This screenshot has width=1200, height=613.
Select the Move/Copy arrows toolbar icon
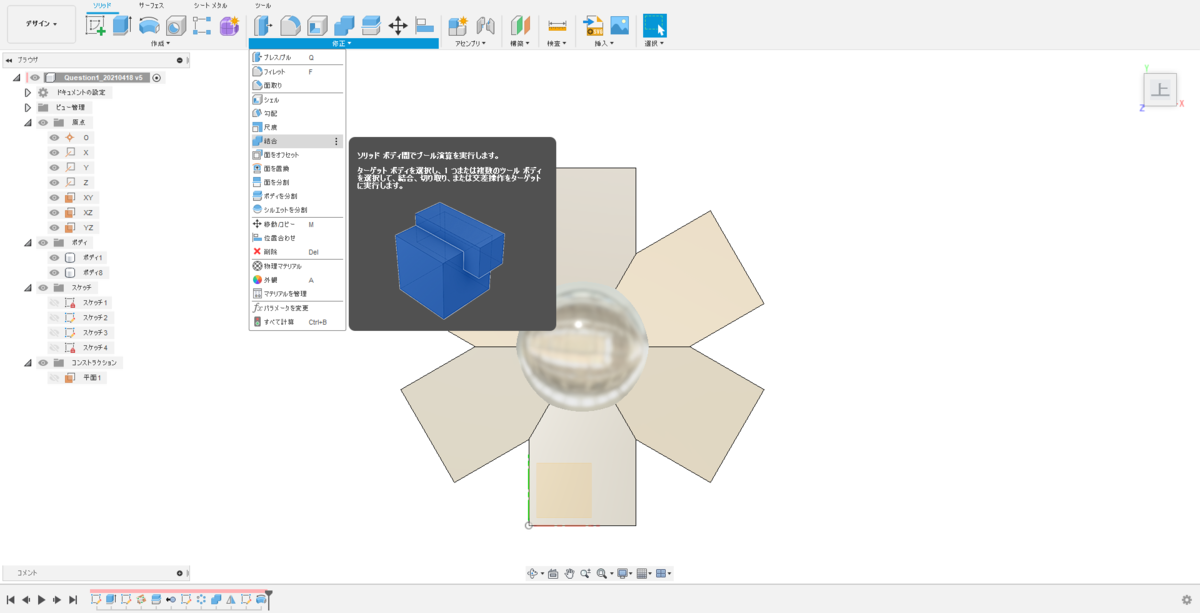tap(398, 26)
